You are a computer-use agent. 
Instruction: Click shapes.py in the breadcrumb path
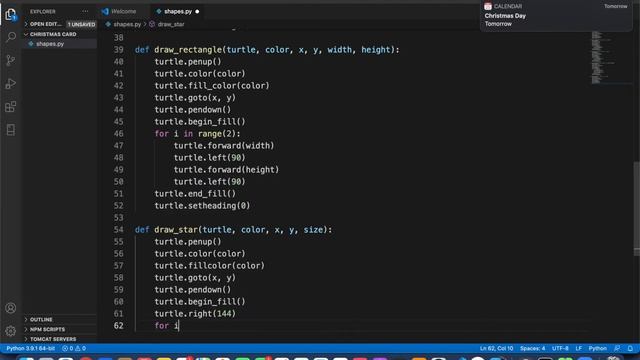coord(127,24)
